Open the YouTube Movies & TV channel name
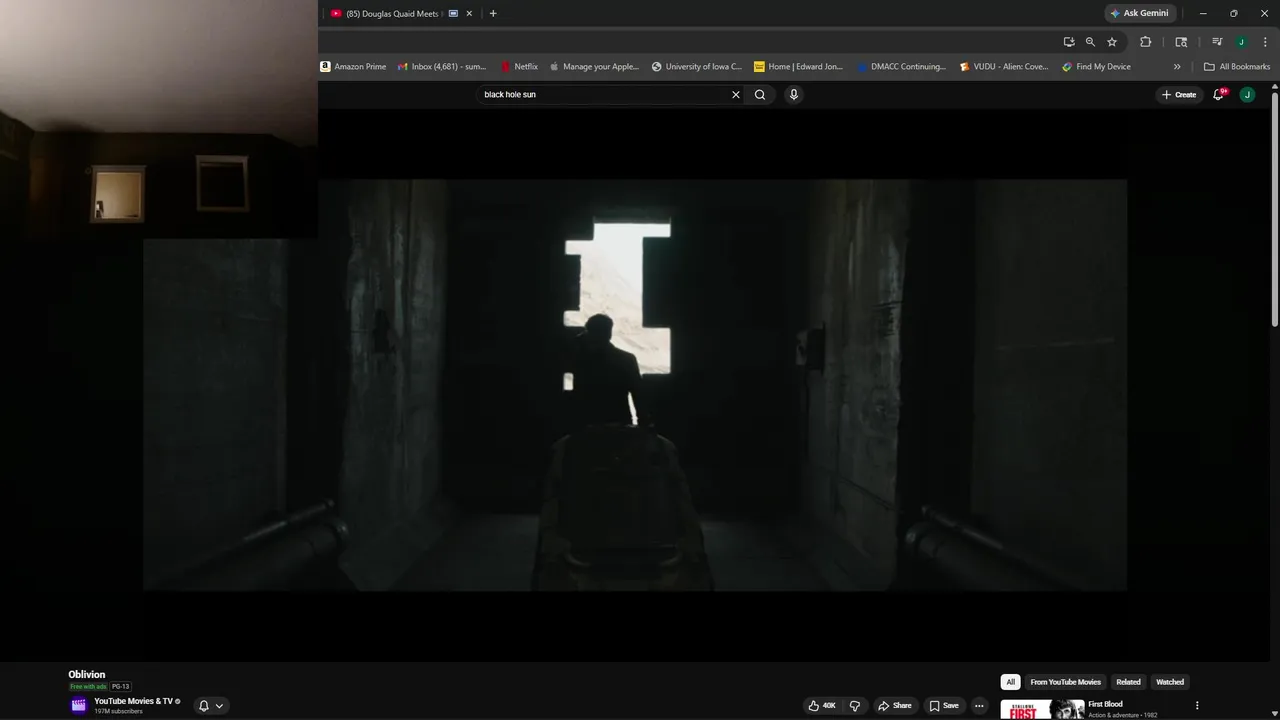 (133, 701)
